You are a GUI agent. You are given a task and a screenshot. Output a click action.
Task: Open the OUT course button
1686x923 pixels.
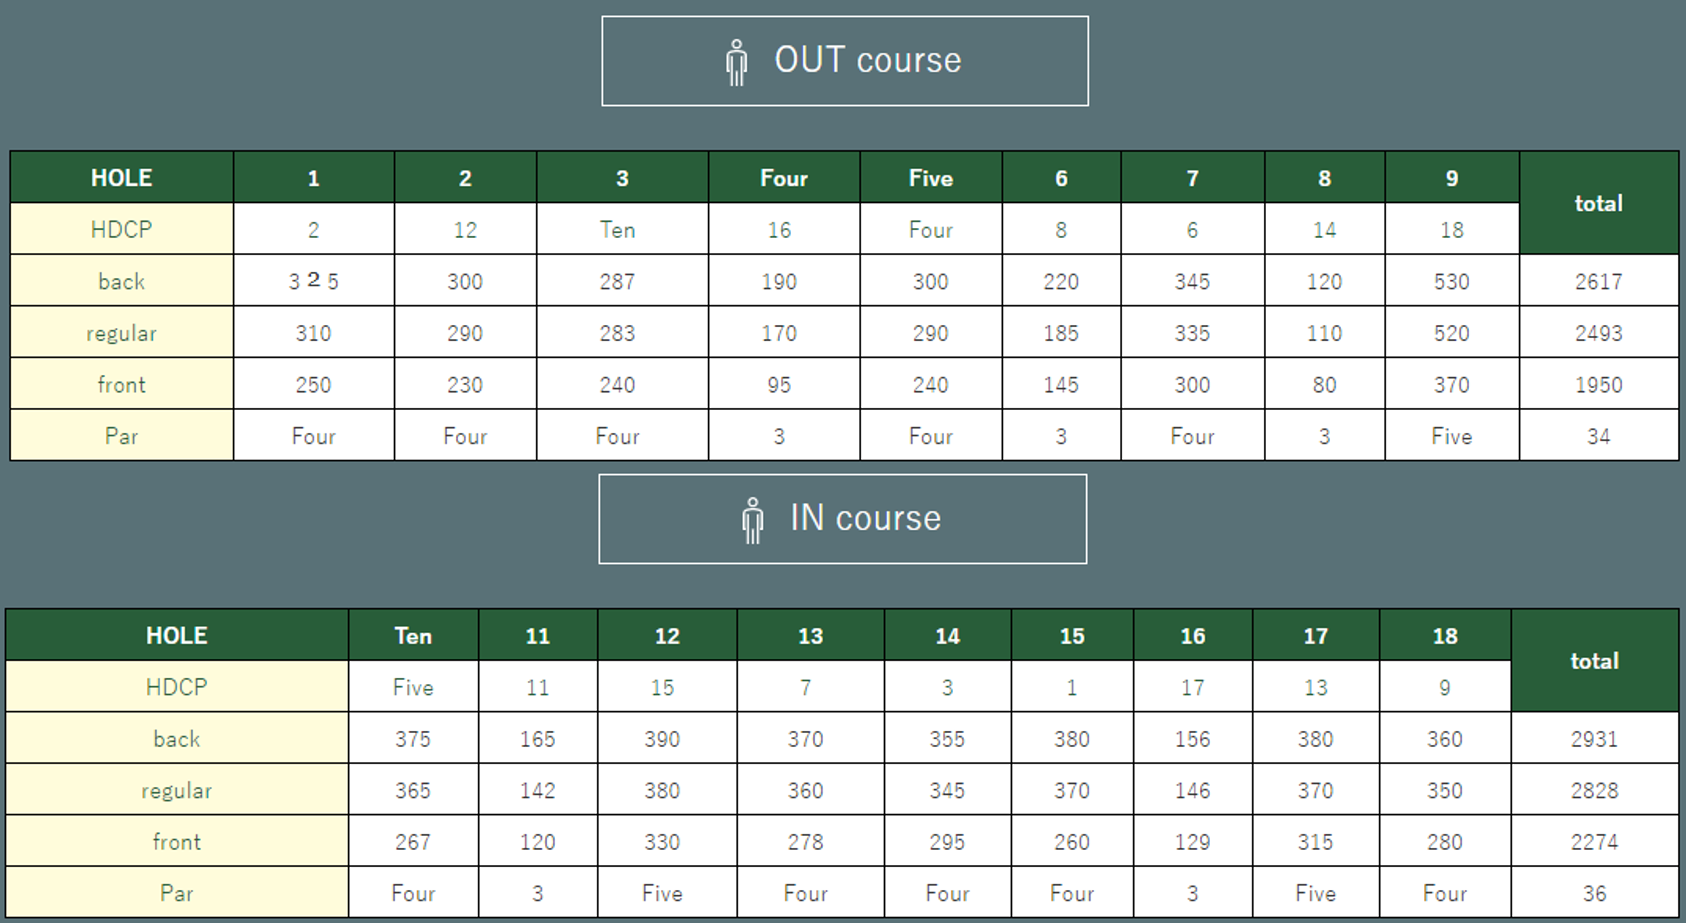(845, 61)
